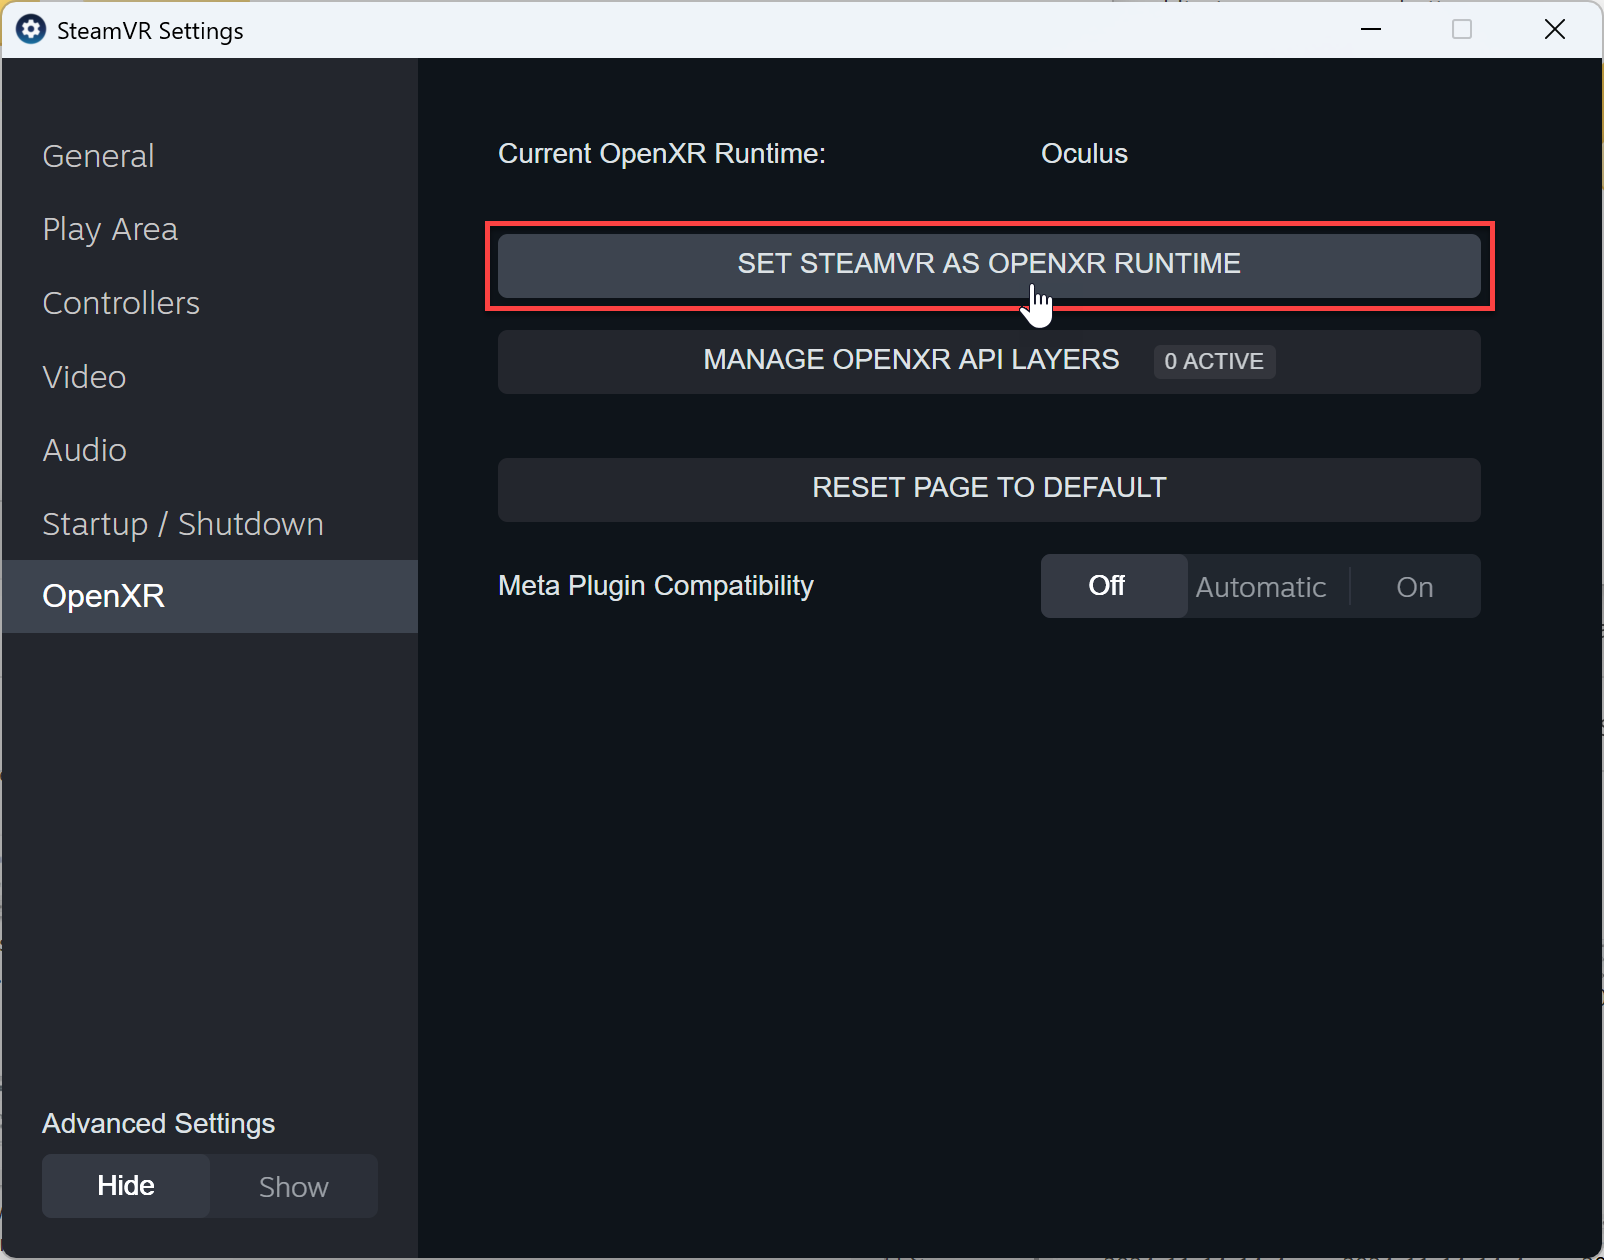
Task: Click the SteamVR gear logo icon
Action: 31,29
